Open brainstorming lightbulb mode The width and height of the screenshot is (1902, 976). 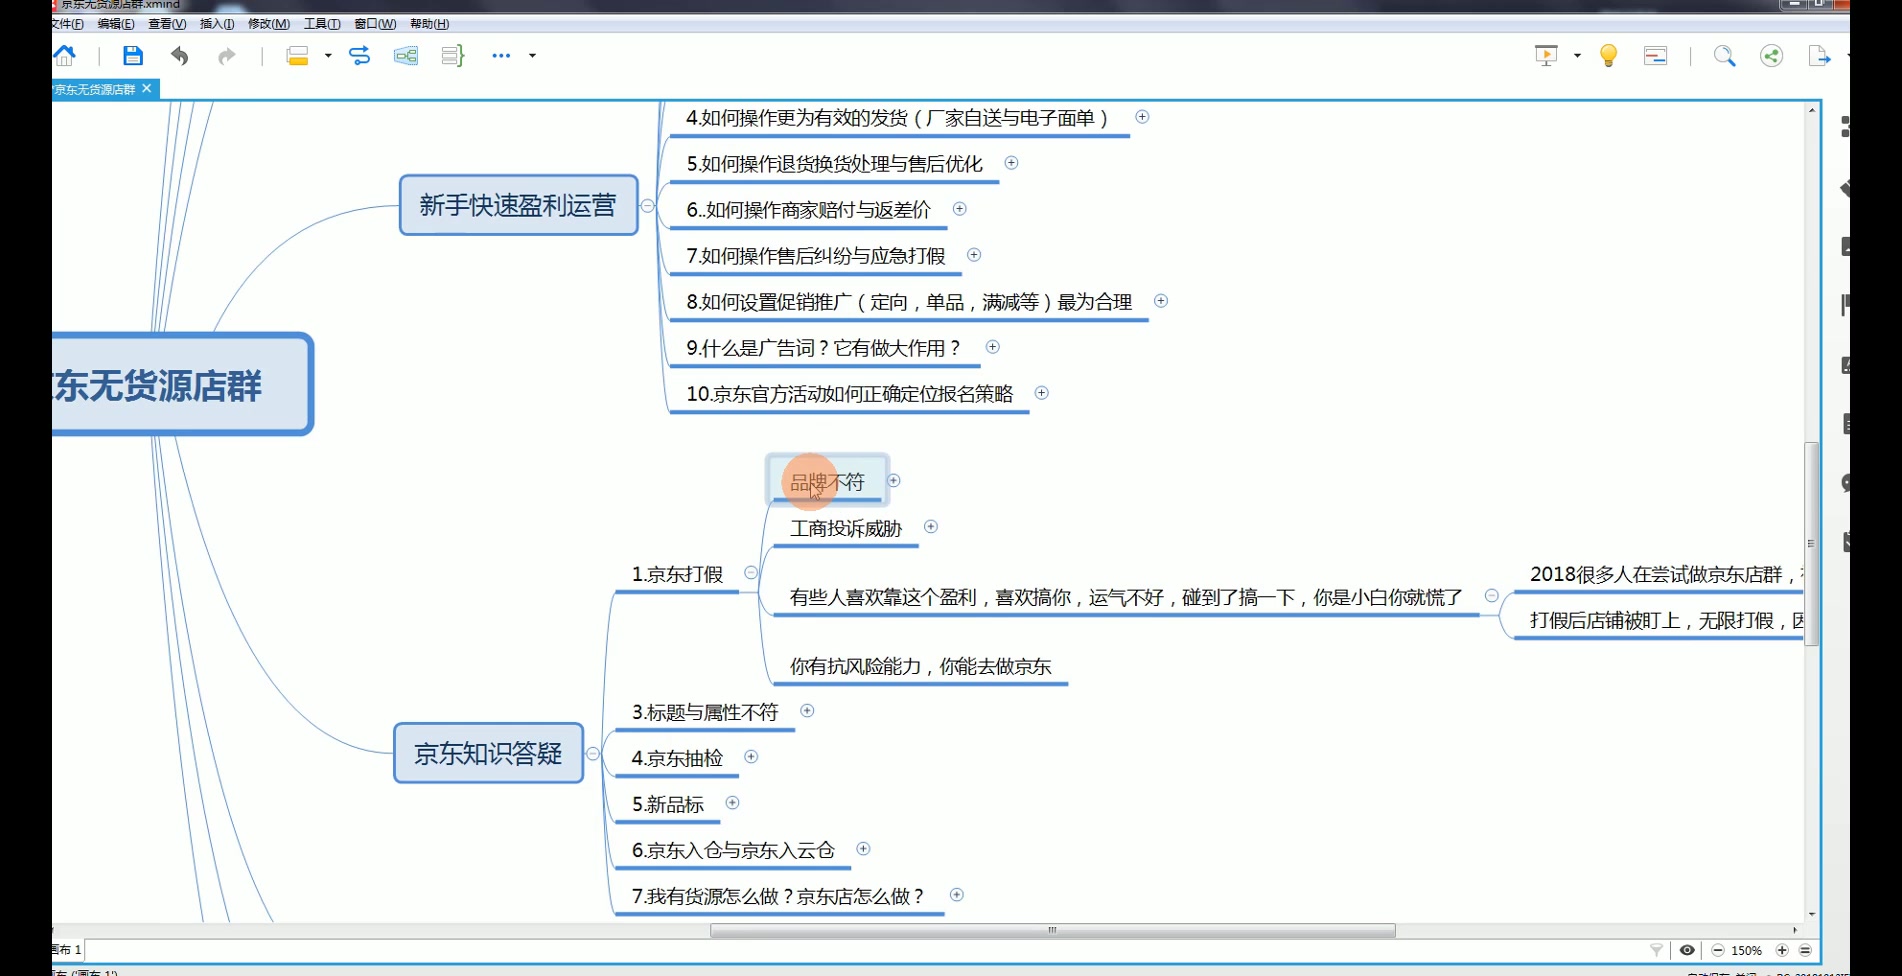point(1608,56)
